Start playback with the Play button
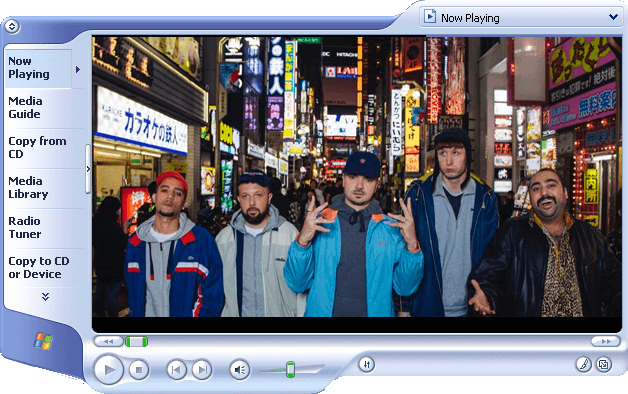 (x=109, y=370)
